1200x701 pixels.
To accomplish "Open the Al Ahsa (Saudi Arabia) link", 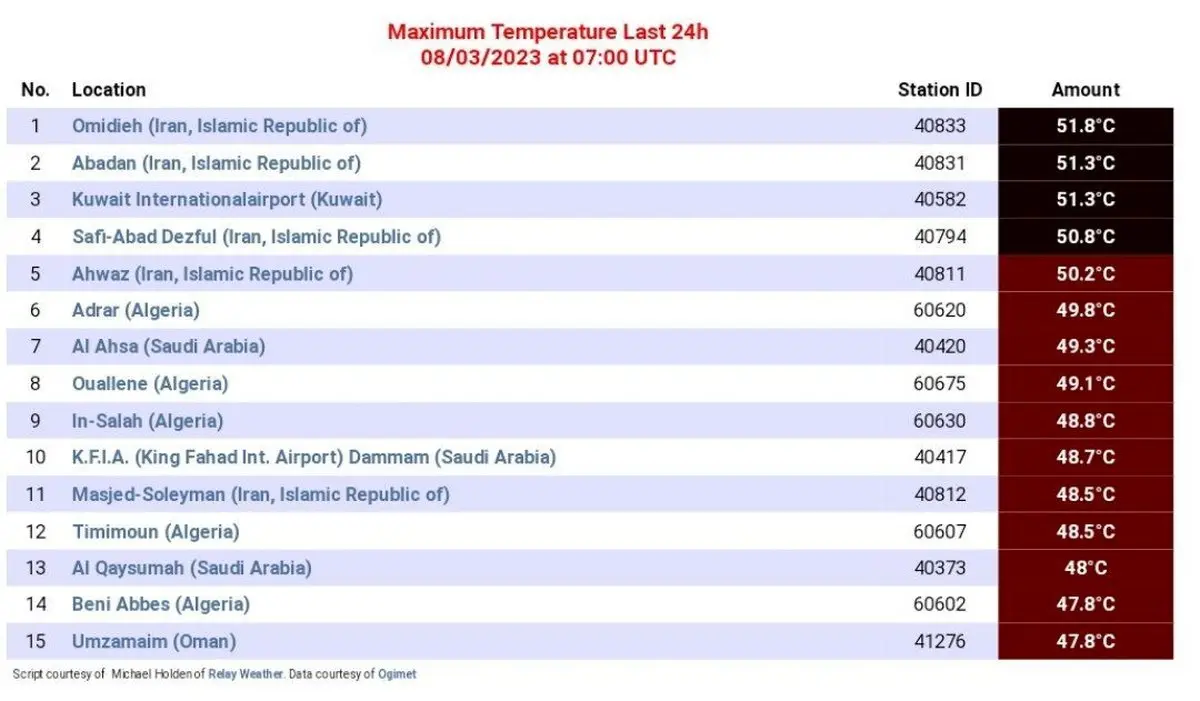I will click(168, 347).
